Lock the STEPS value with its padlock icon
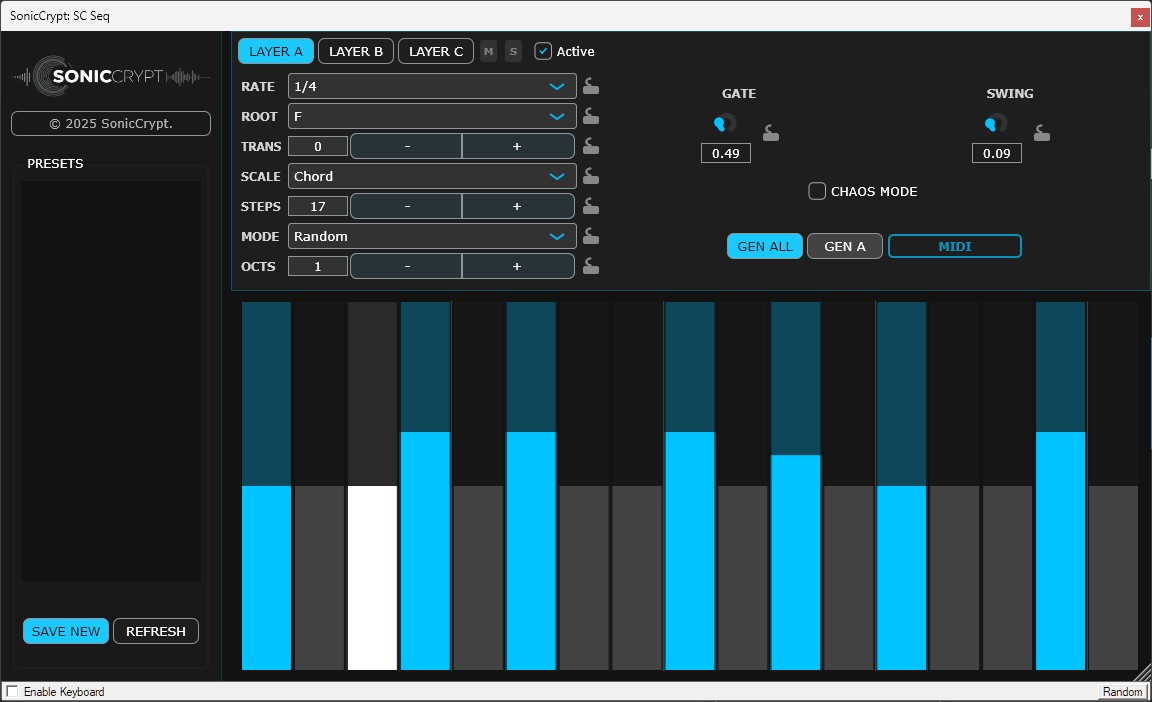1152x702 pixels. [x=590, y=206]
